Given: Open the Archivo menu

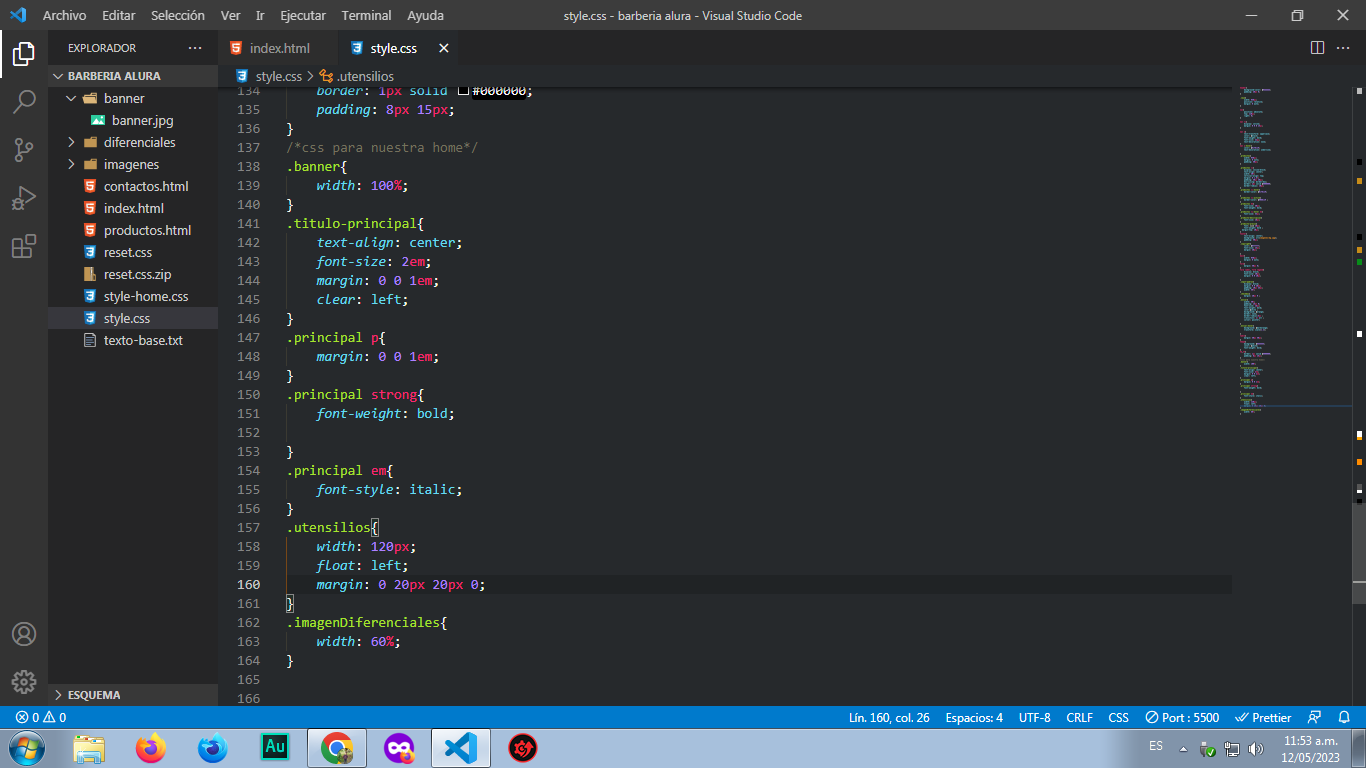Looking at the screenshot, I should 64,15.
